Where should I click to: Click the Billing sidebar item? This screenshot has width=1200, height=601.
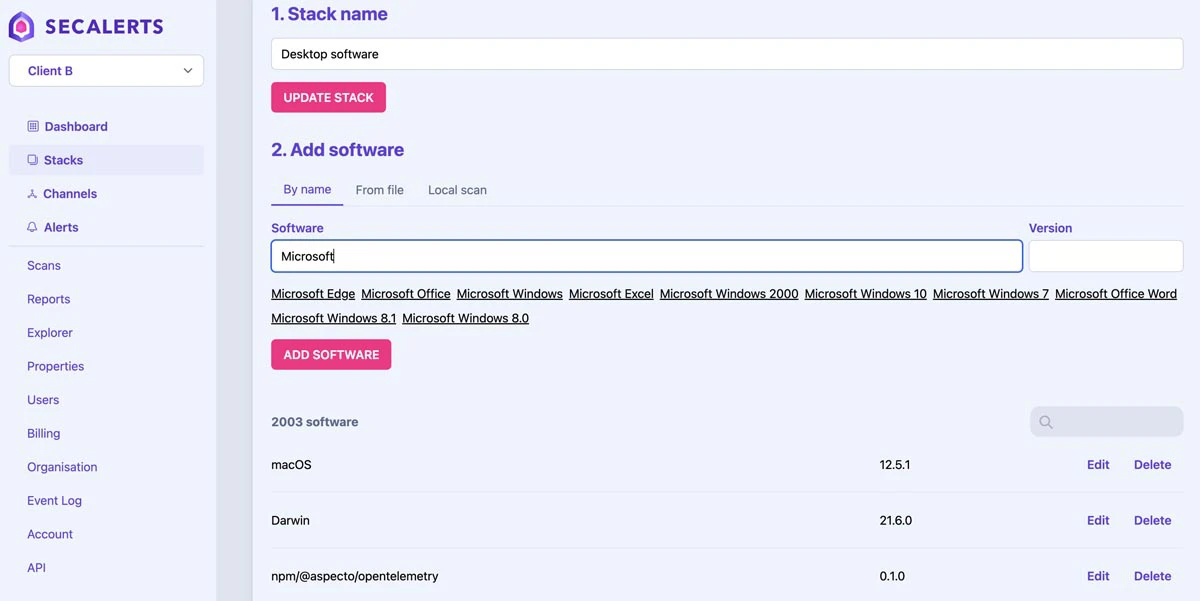[x=43, y=433]
